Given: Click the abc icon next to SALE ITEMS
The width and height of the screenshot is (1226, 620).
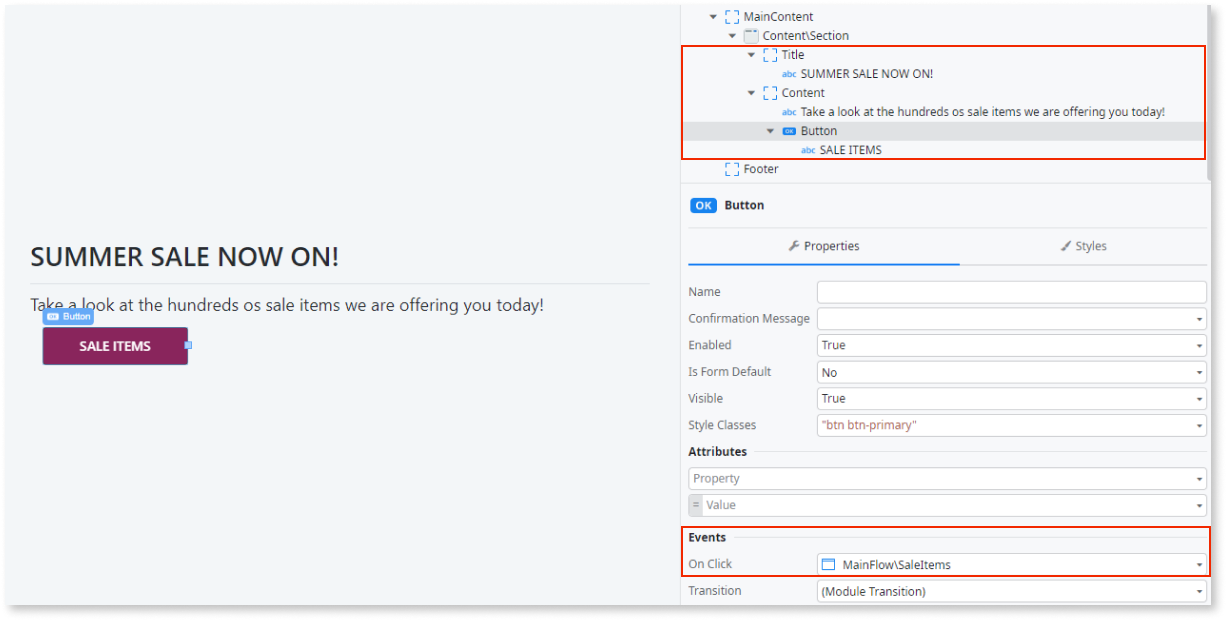Looking at the screenshot, I should 808,149.
